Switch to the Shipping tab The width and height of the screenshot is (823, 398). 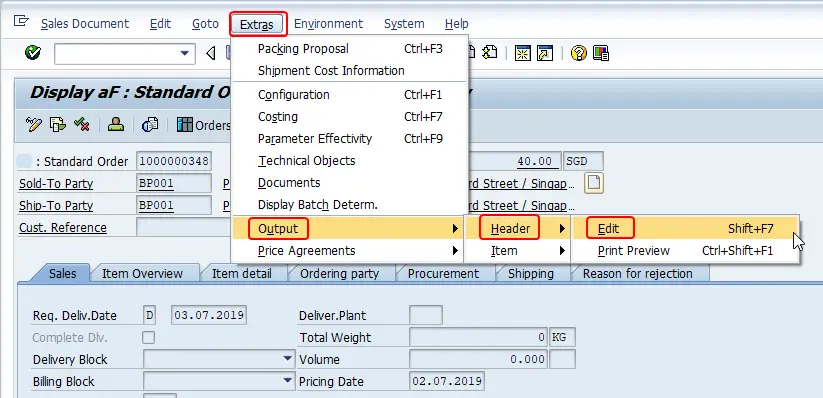pyautogui.click(x=531, y=274)
